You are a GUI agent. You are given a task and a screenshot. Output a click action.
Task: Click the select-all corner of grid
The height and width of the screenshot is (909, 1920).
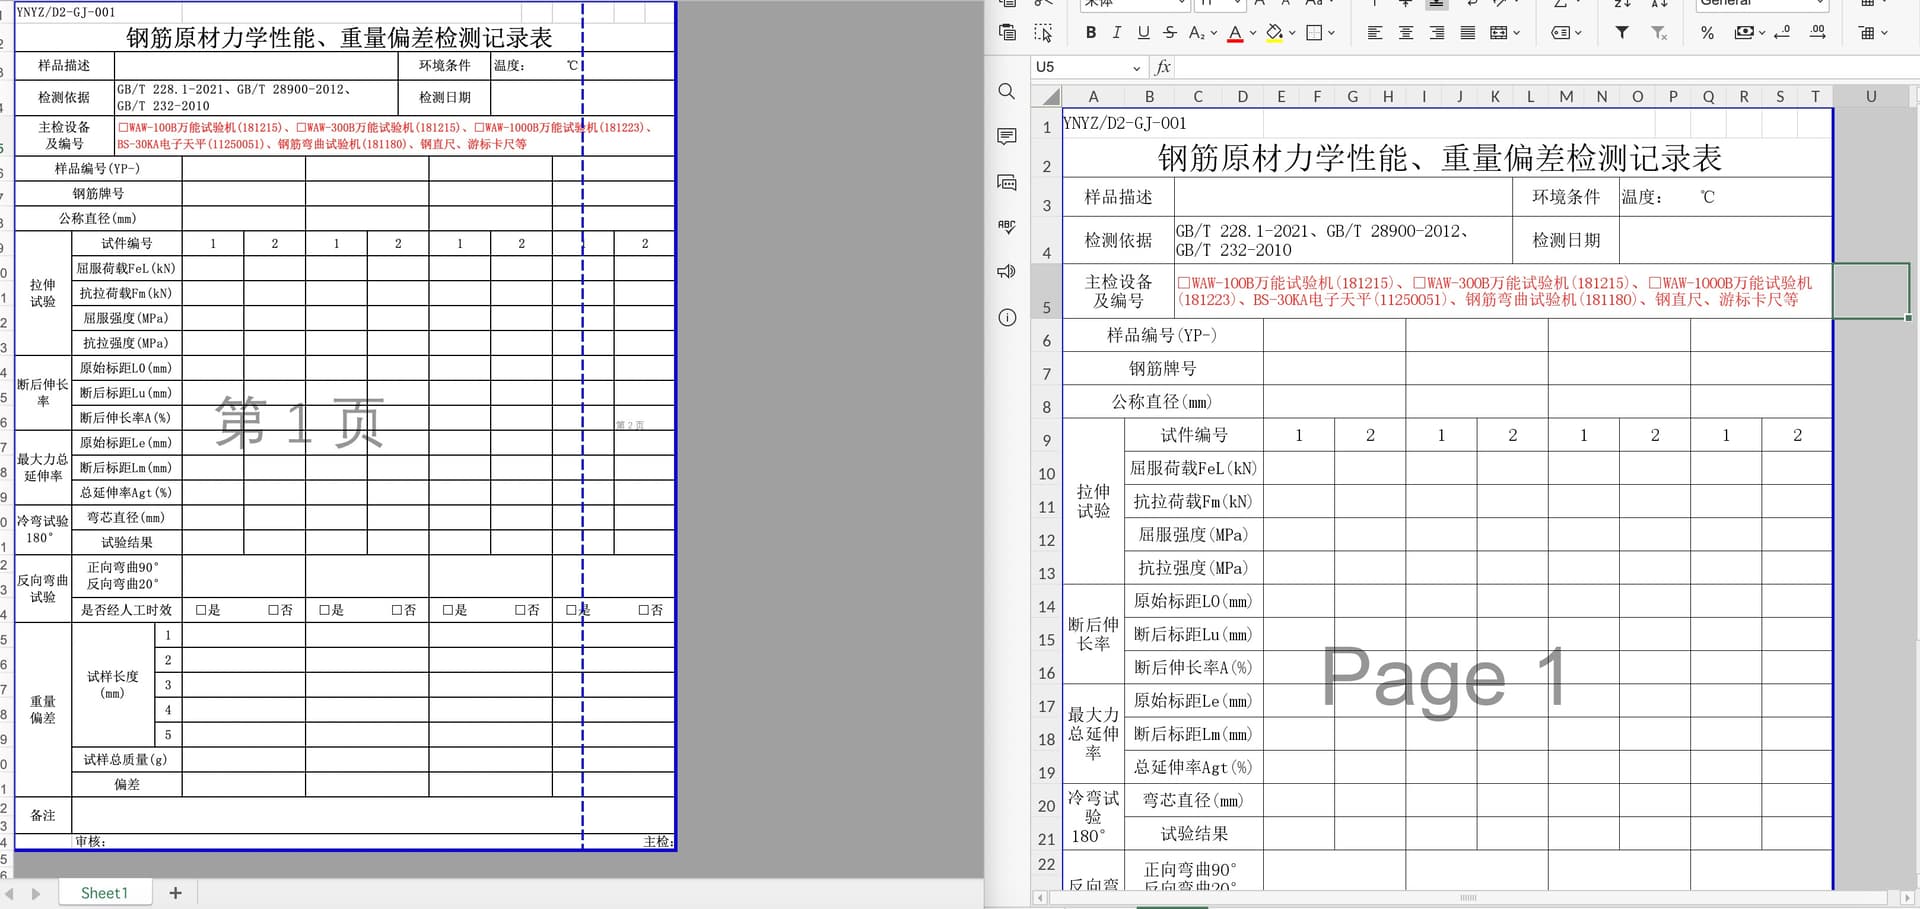1046,97
